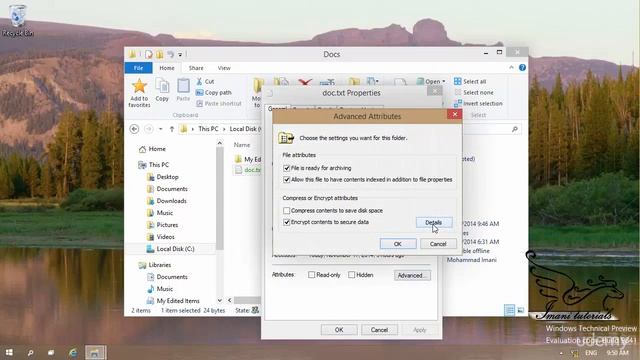Image resolution: width=640 pixels, height=360 pixels.
Task: Open the Explorer Help icon
Action: pyautogui.click(x=522, y=68)
